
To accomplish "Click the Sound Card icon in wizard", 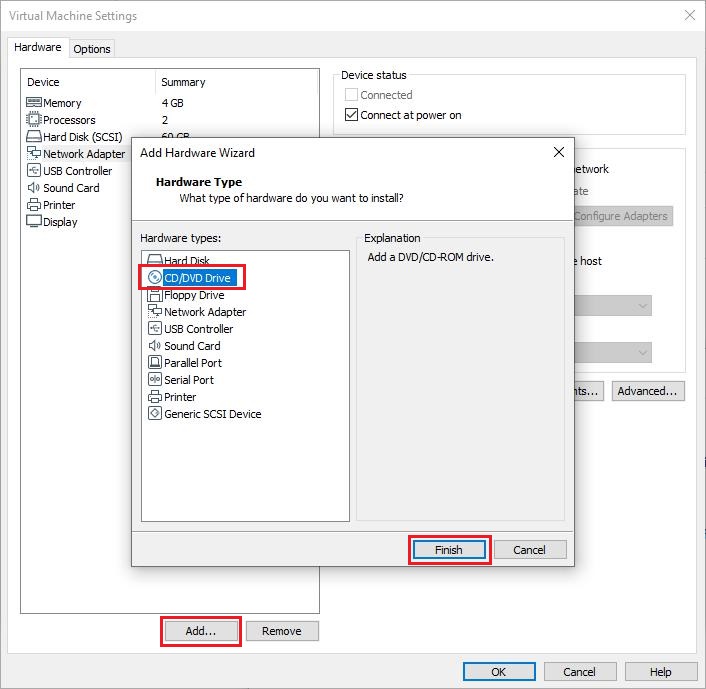I will (x=155, y=346).
